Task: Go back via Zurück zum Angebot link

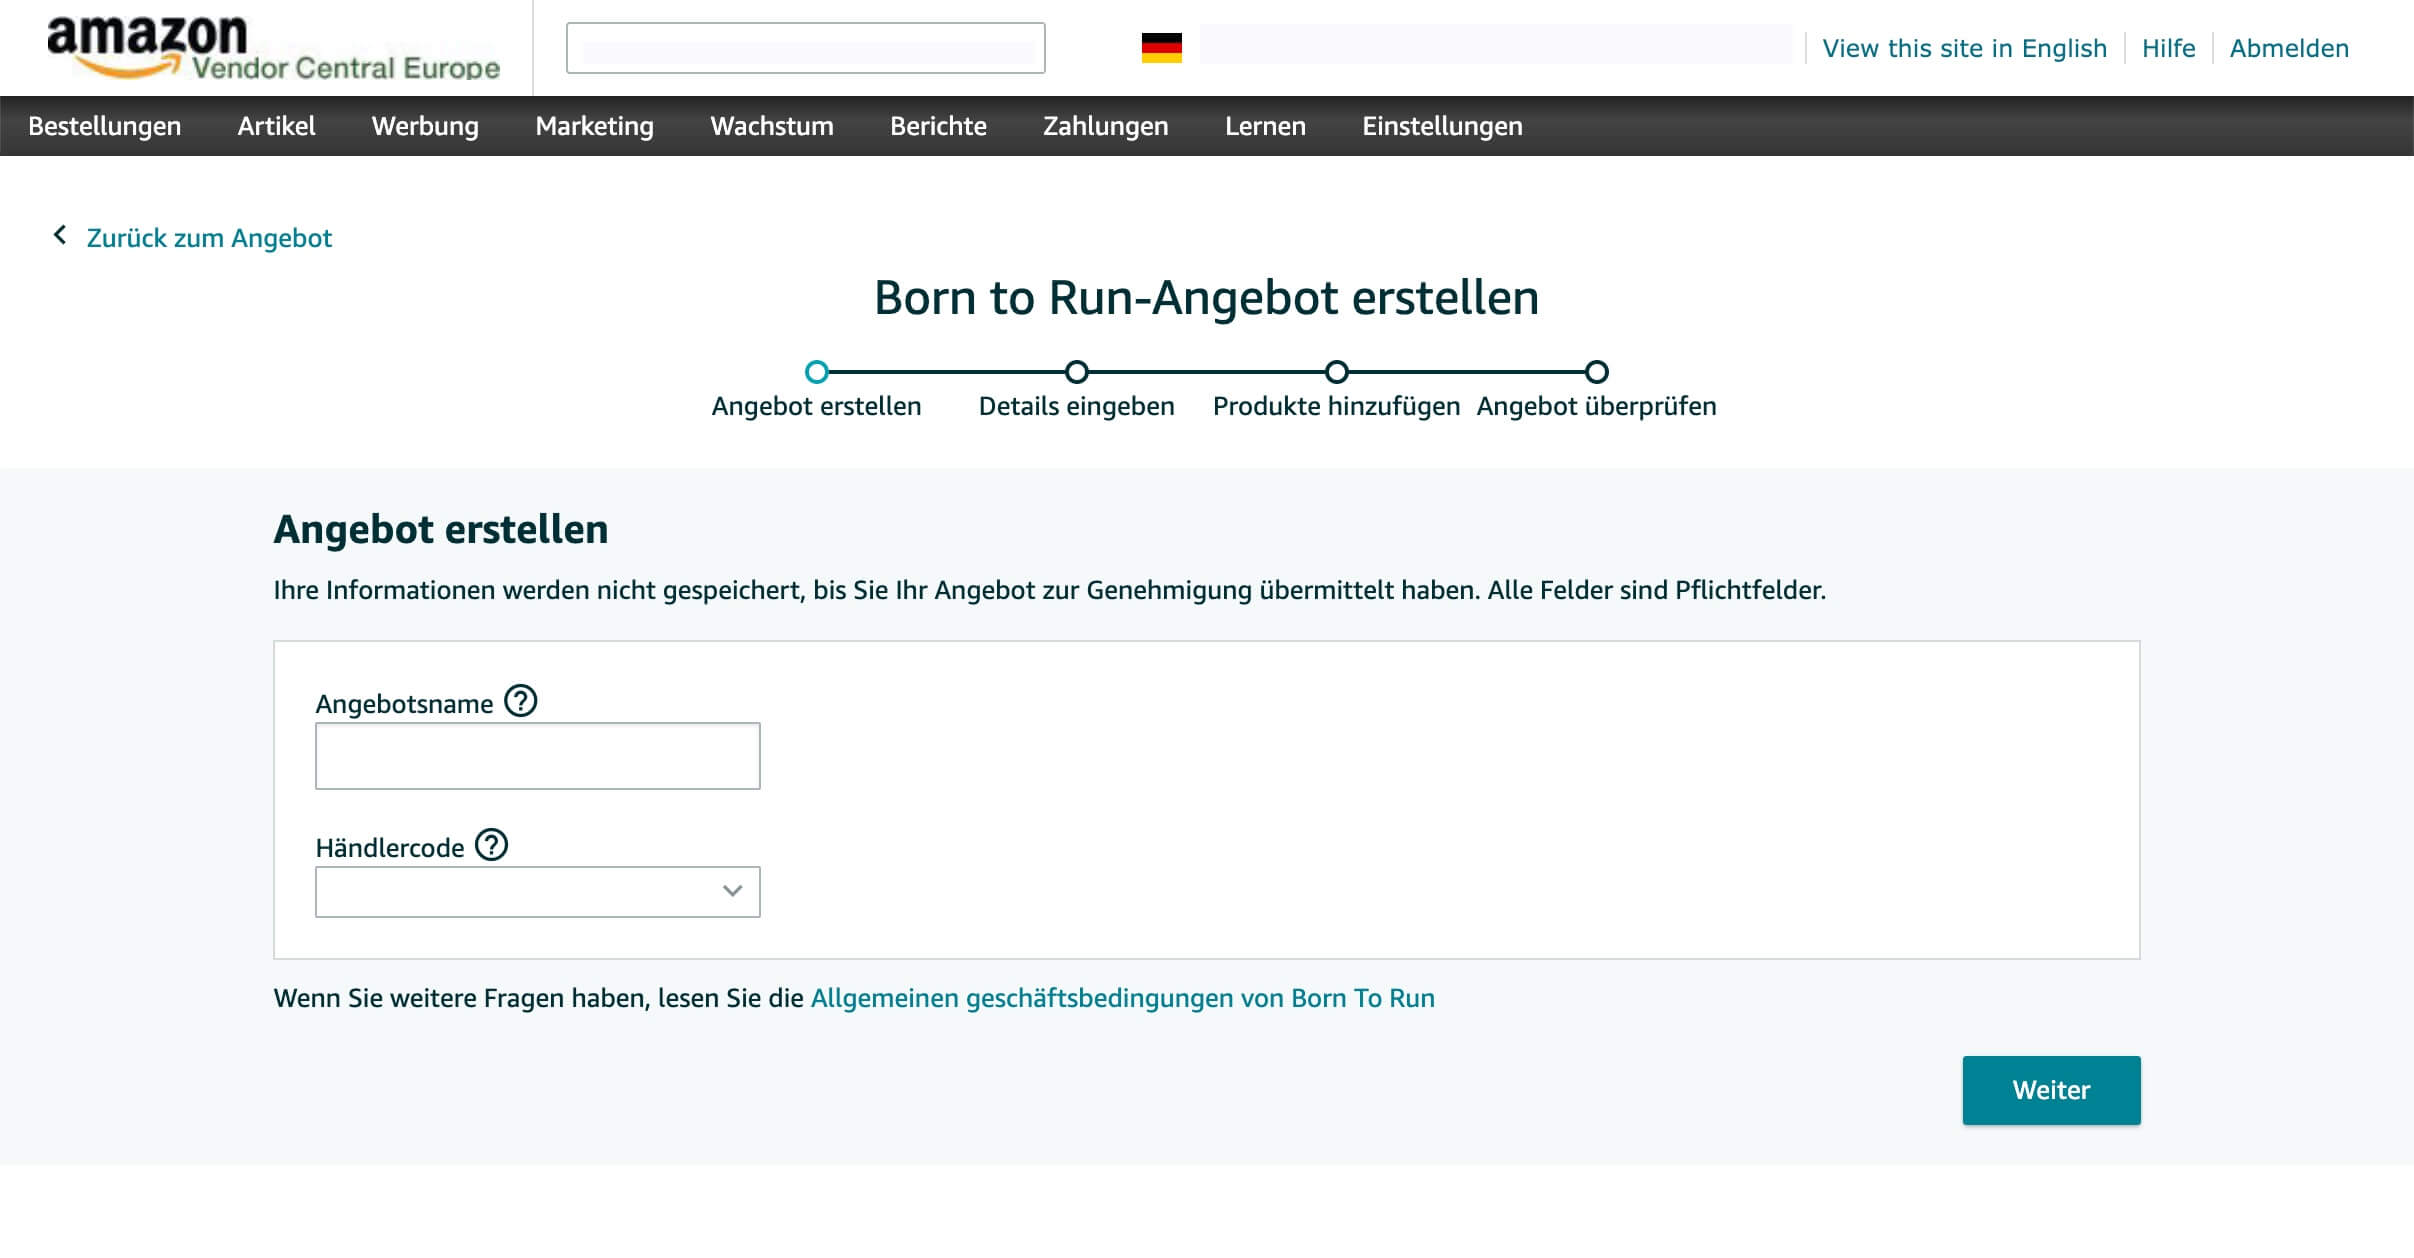Action: pyautogui.click(x=209, y=238)
